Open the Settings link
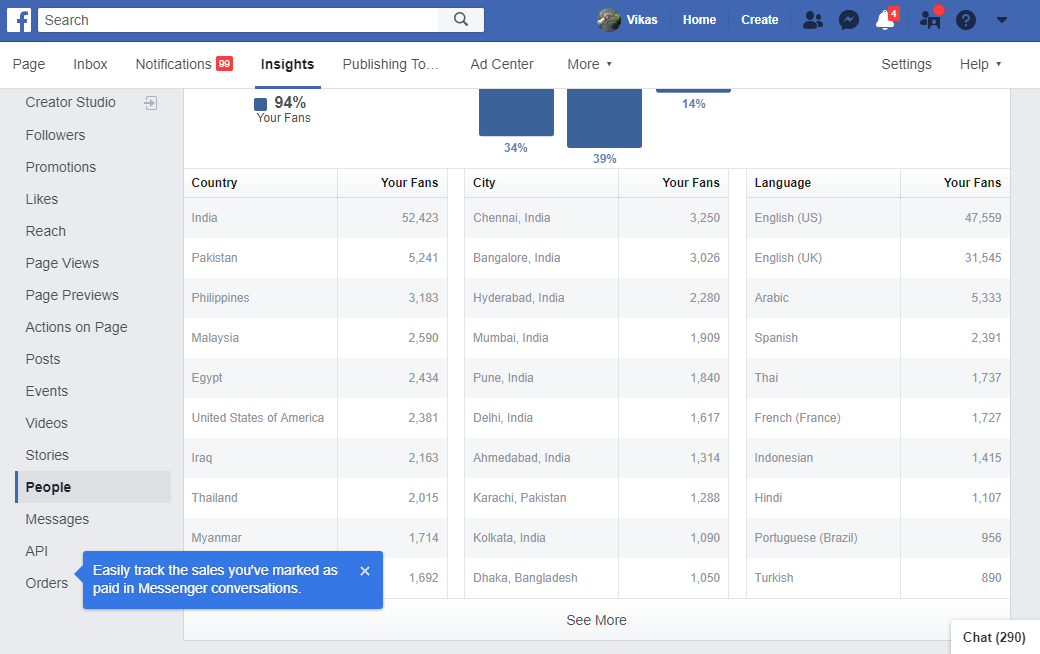 pos(906,64)
